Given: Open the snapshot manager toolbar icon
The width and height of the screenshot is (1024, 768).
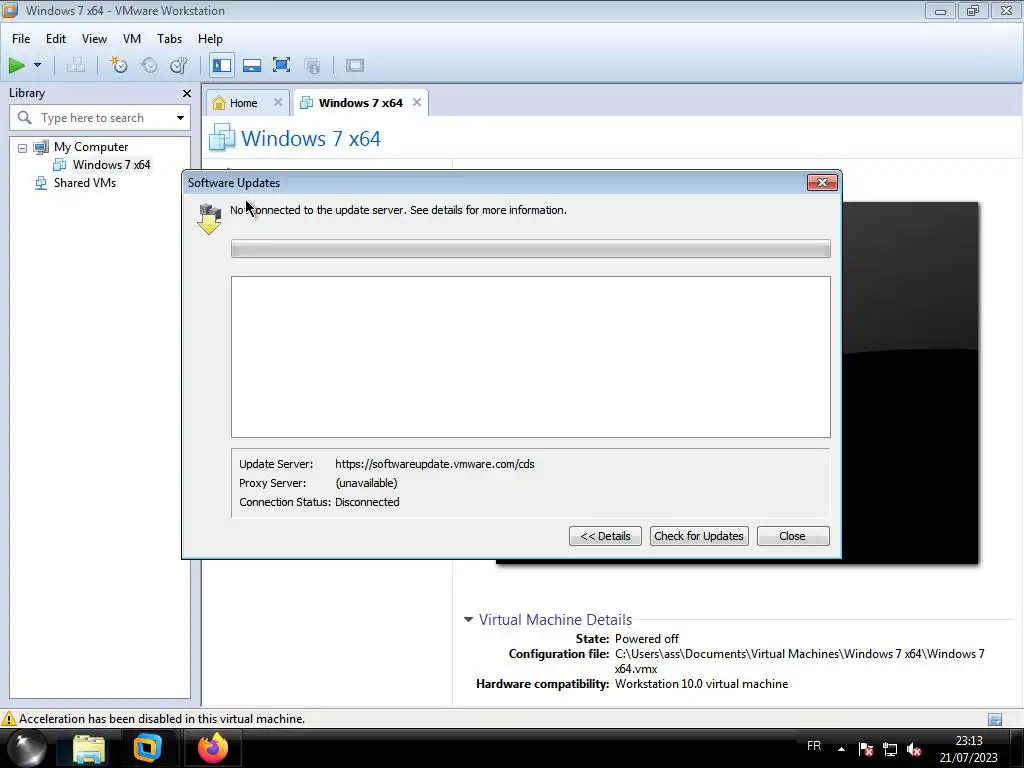Looking at the screenshot, I should pos(178,65).
